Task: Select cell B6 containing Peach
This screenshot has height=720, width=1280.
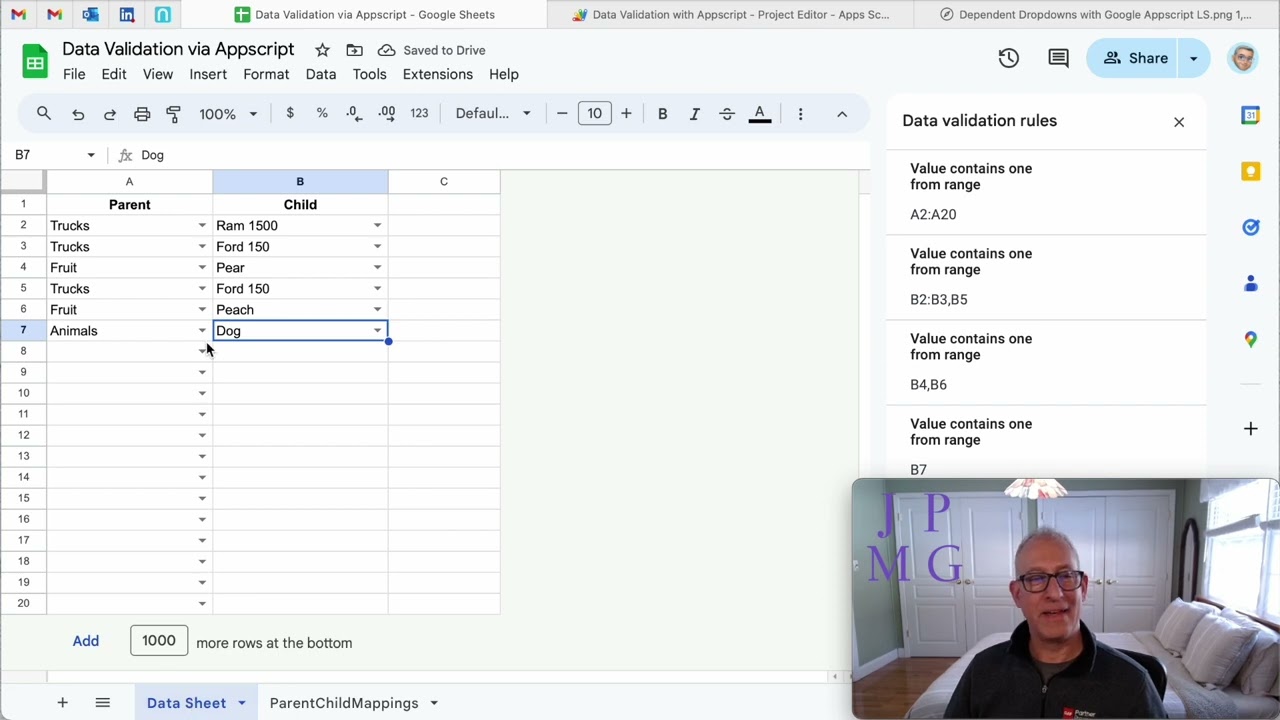Action: pyautogui.click(x=300, y=310)
